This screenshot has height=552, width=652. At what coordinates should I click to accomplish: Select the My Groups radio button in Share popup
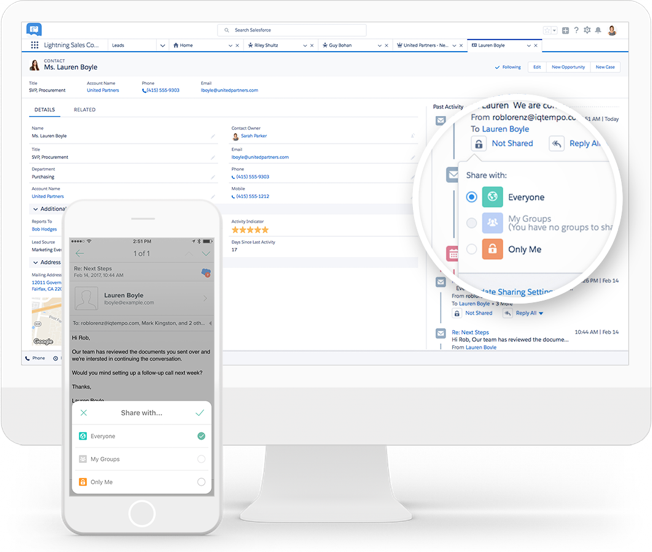click(x=472, y=223)
